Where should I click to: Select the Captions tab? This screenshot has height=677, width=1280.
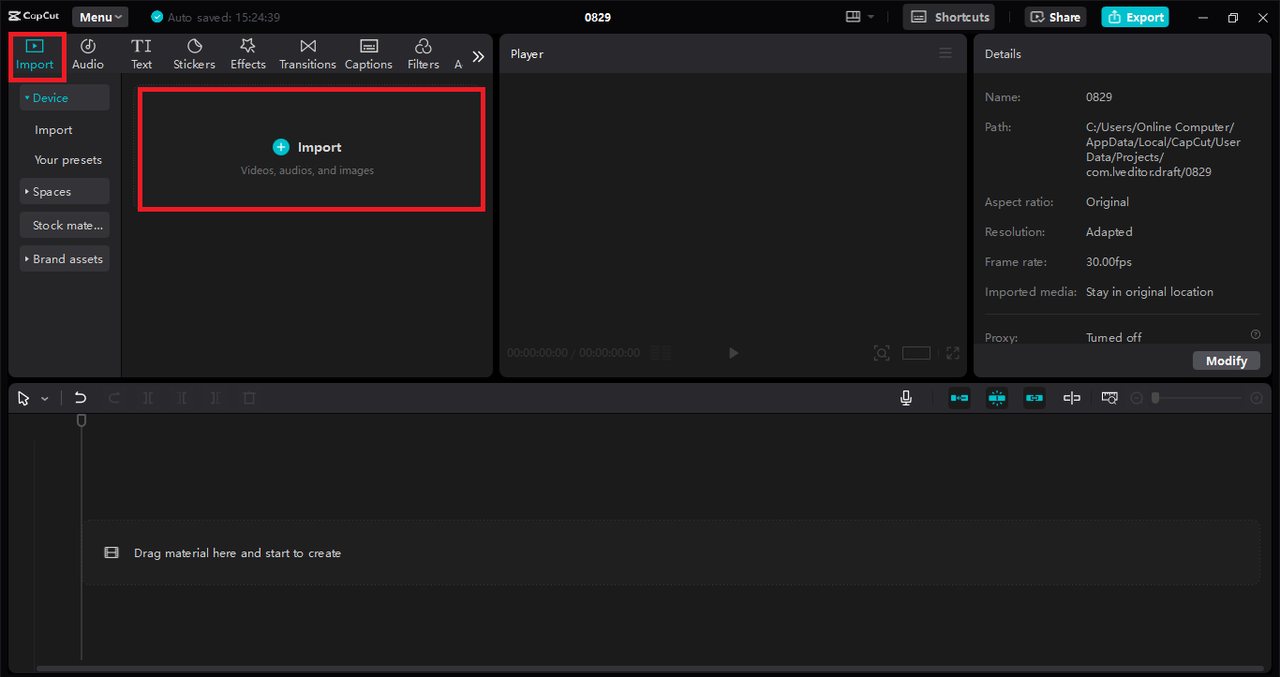tap(369, 55)
